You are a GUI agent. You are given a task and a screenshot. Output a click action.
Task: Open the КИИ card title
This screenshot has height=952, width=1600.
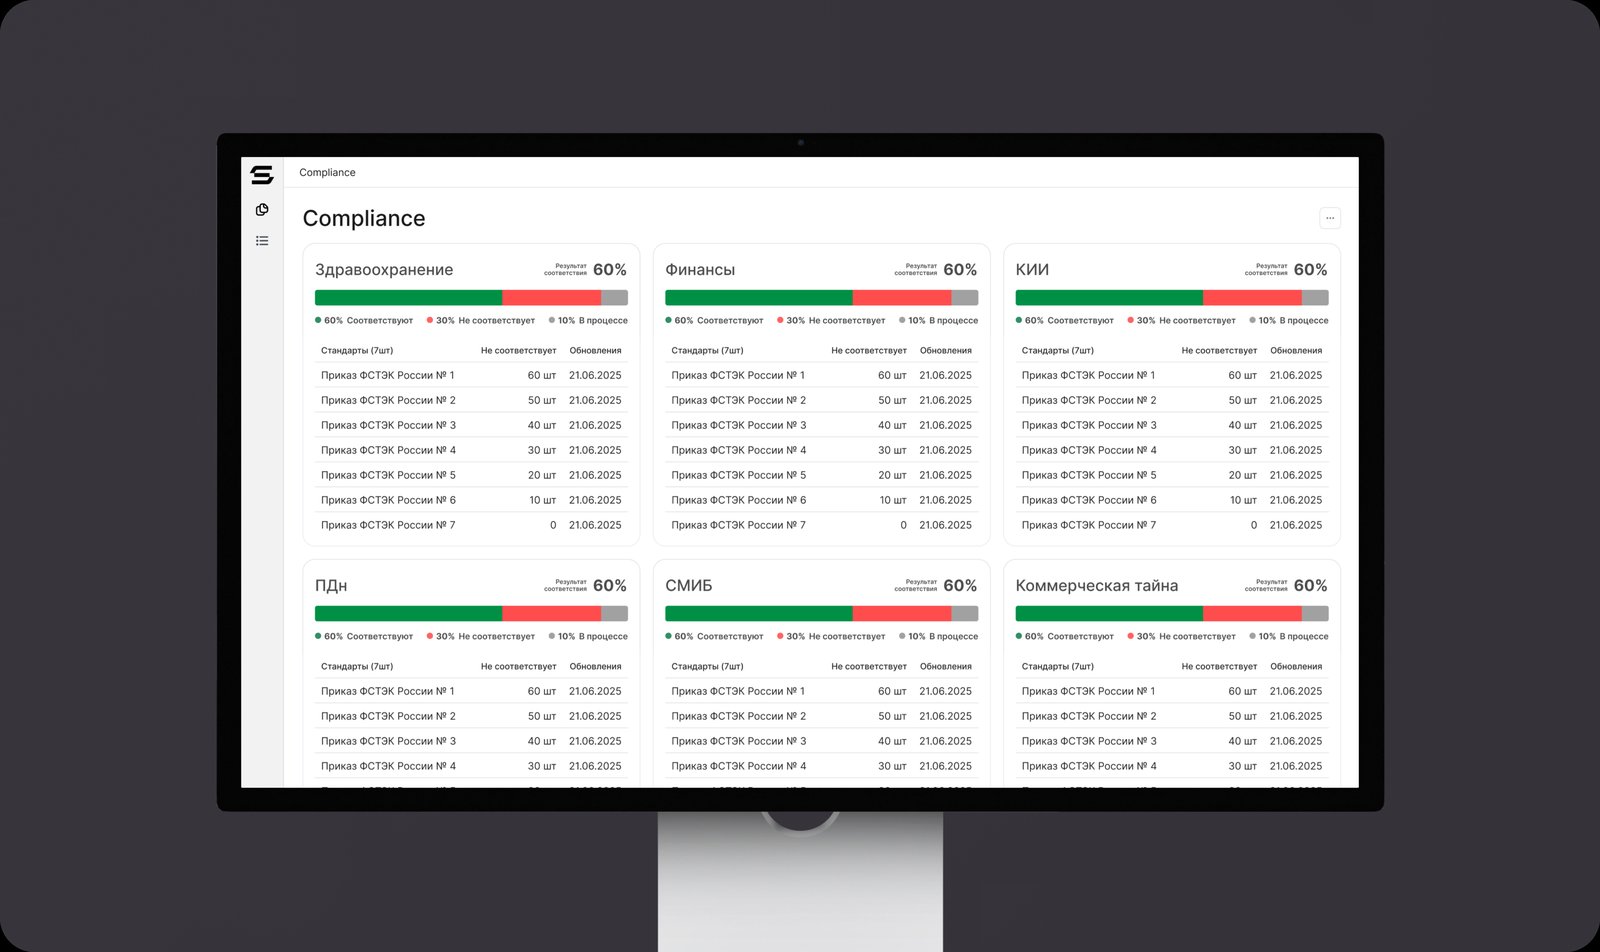coord(1032,270)
